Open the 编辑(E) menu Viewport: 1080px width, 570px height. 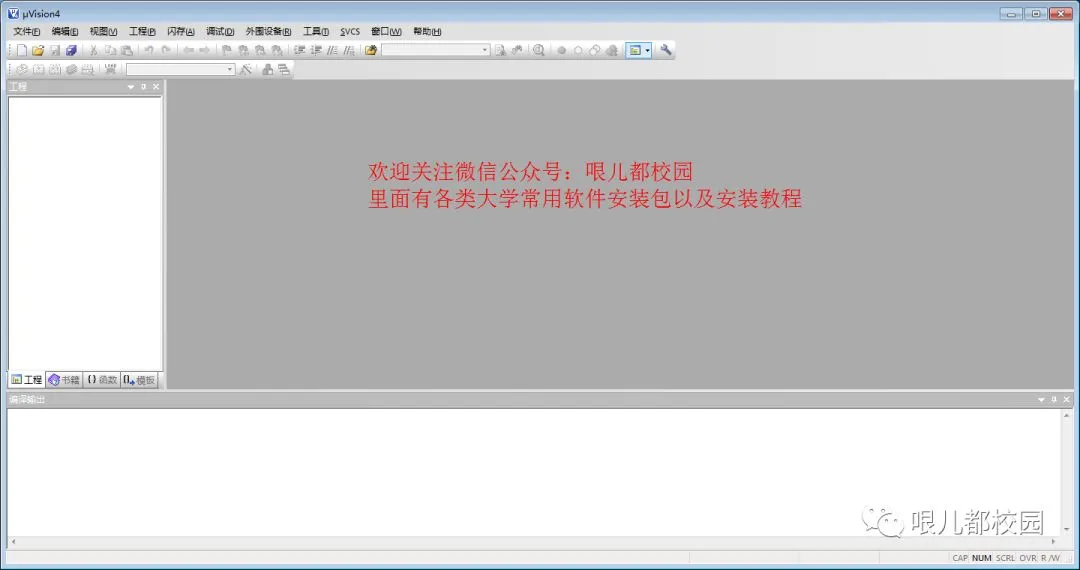pos(65,32)
